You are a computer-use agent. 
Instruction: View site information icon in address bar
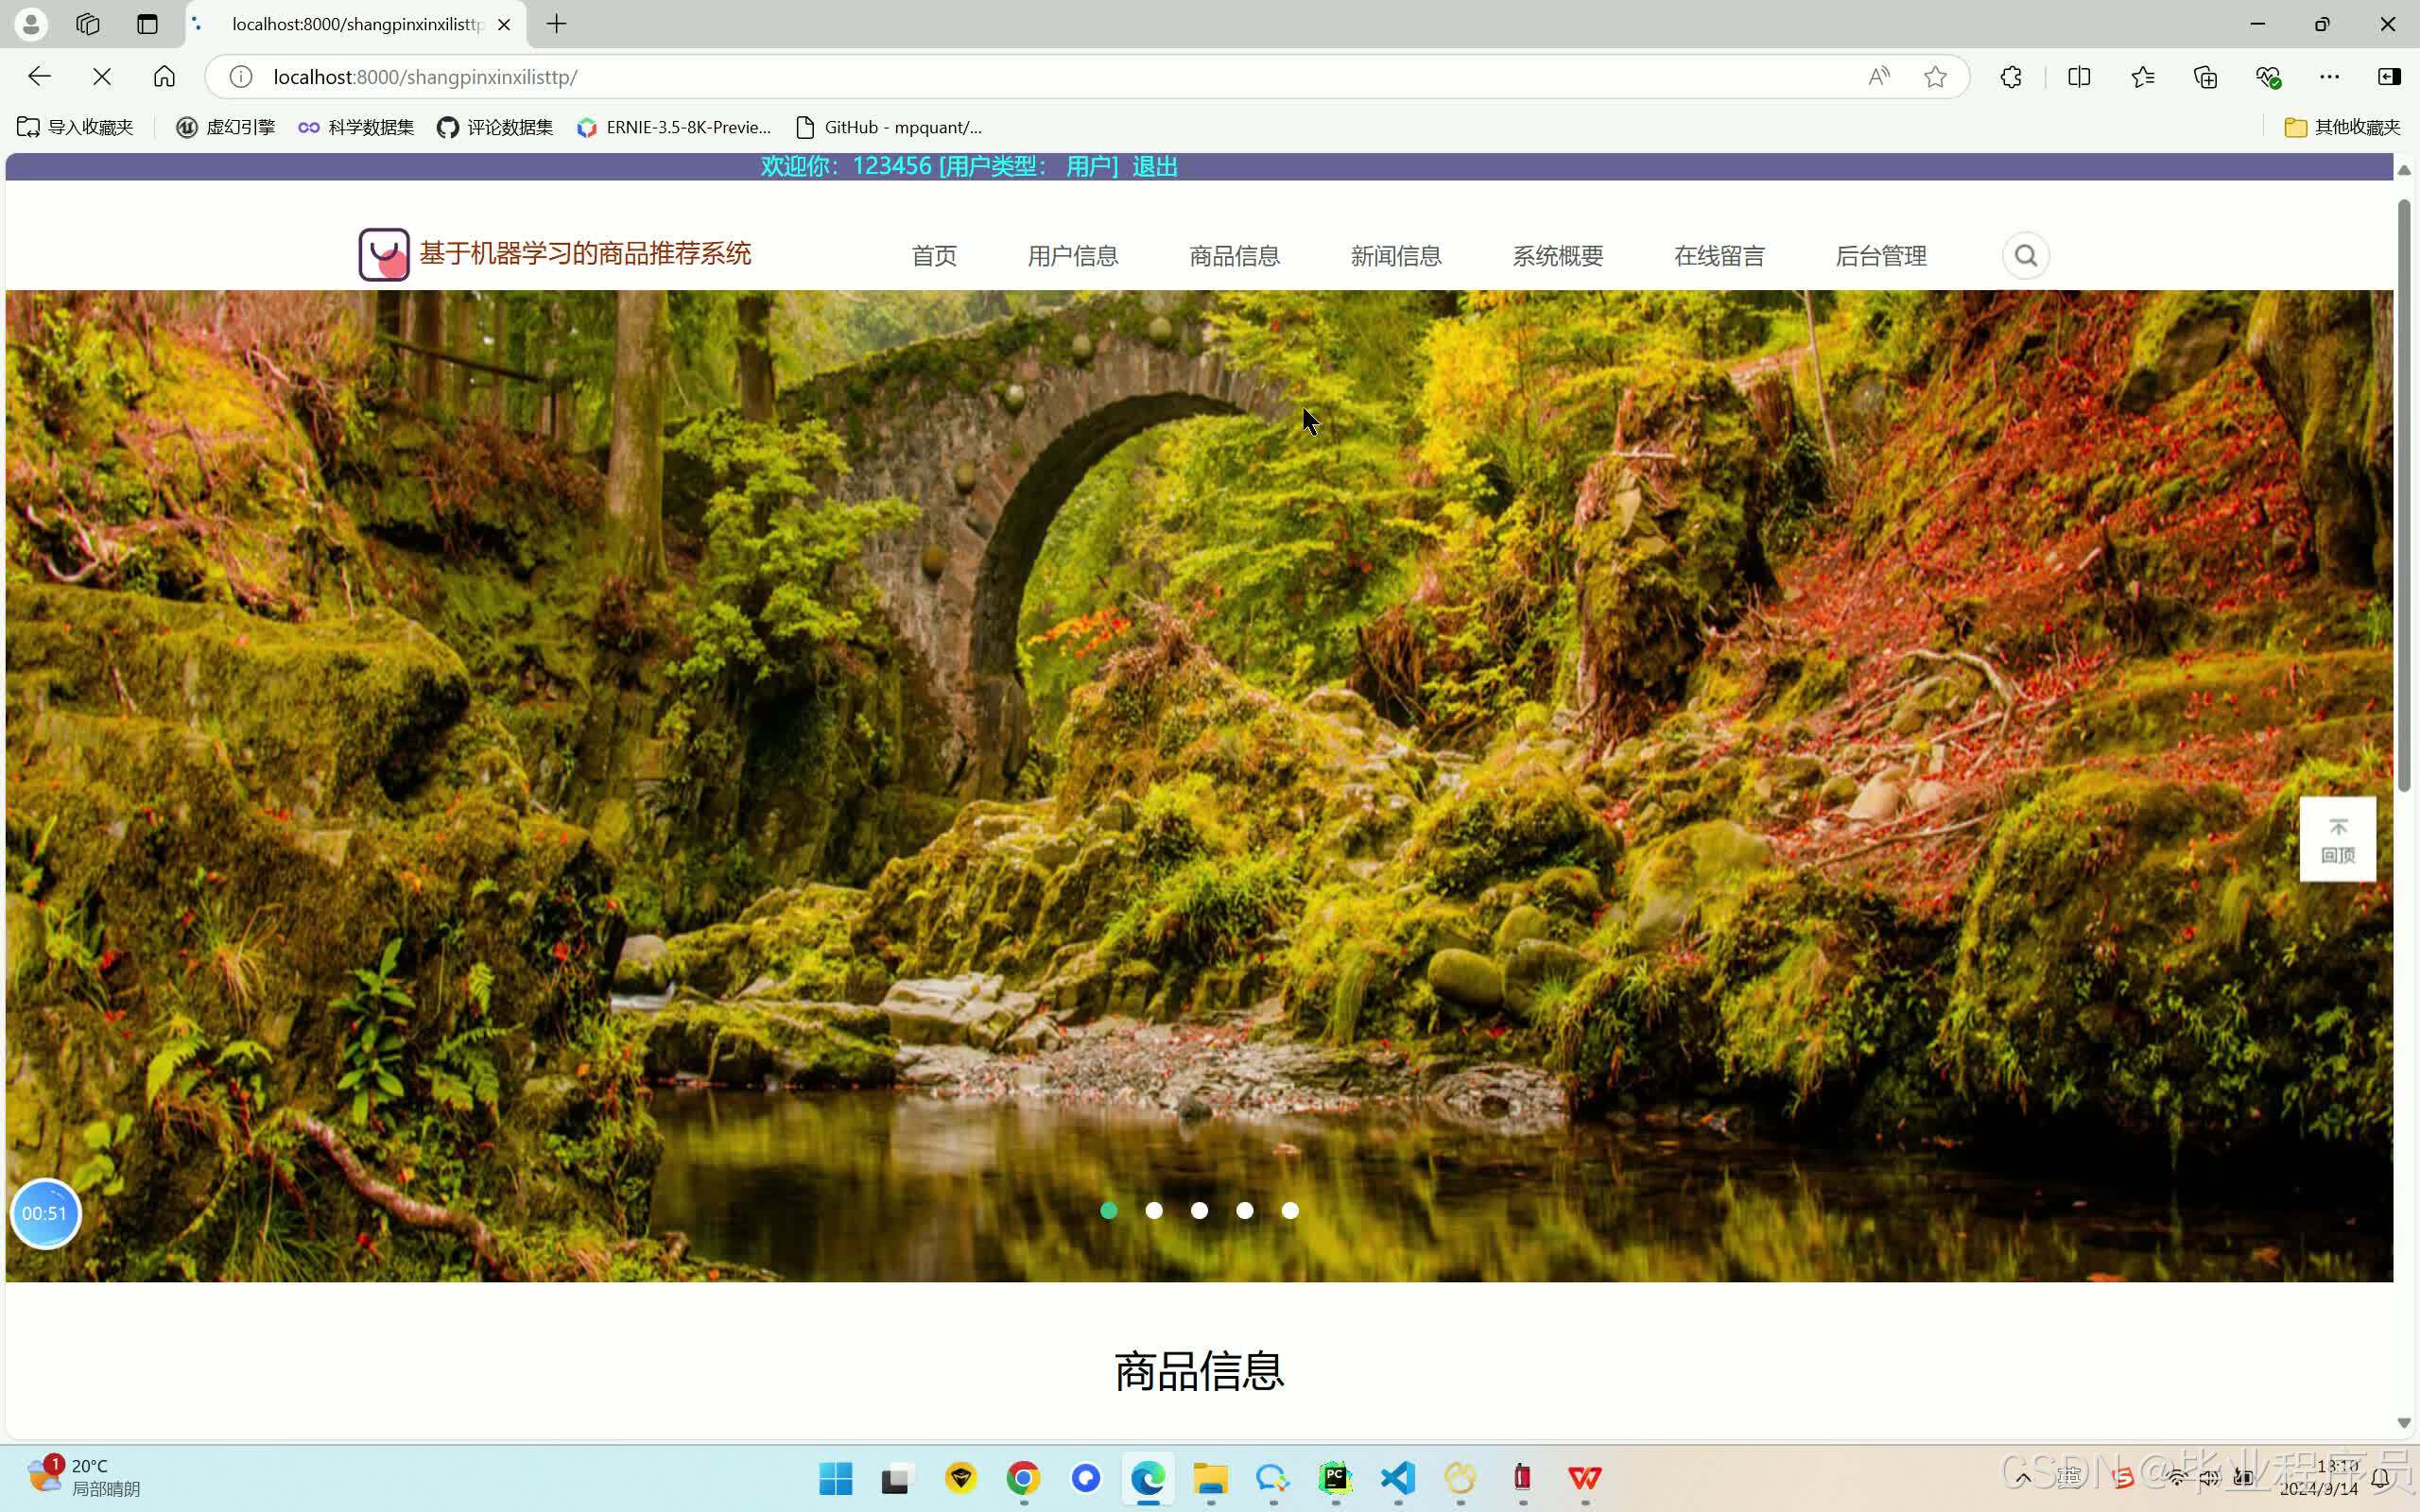coord(240,77)
